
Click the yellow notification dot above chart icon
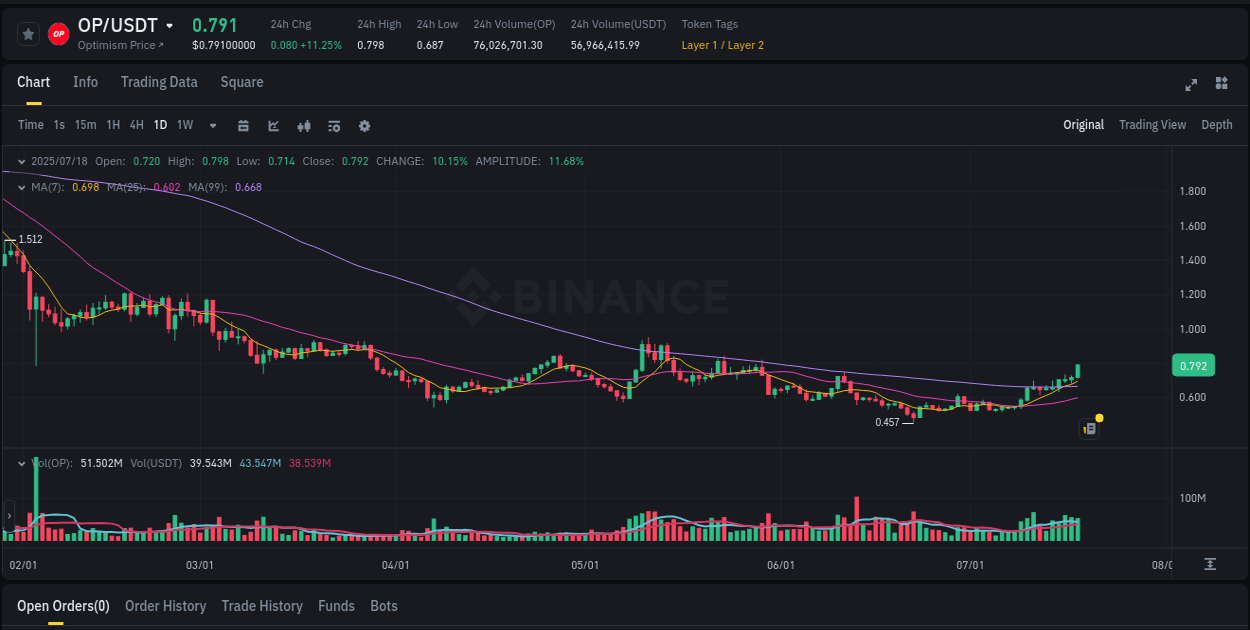click(1098, 417)
